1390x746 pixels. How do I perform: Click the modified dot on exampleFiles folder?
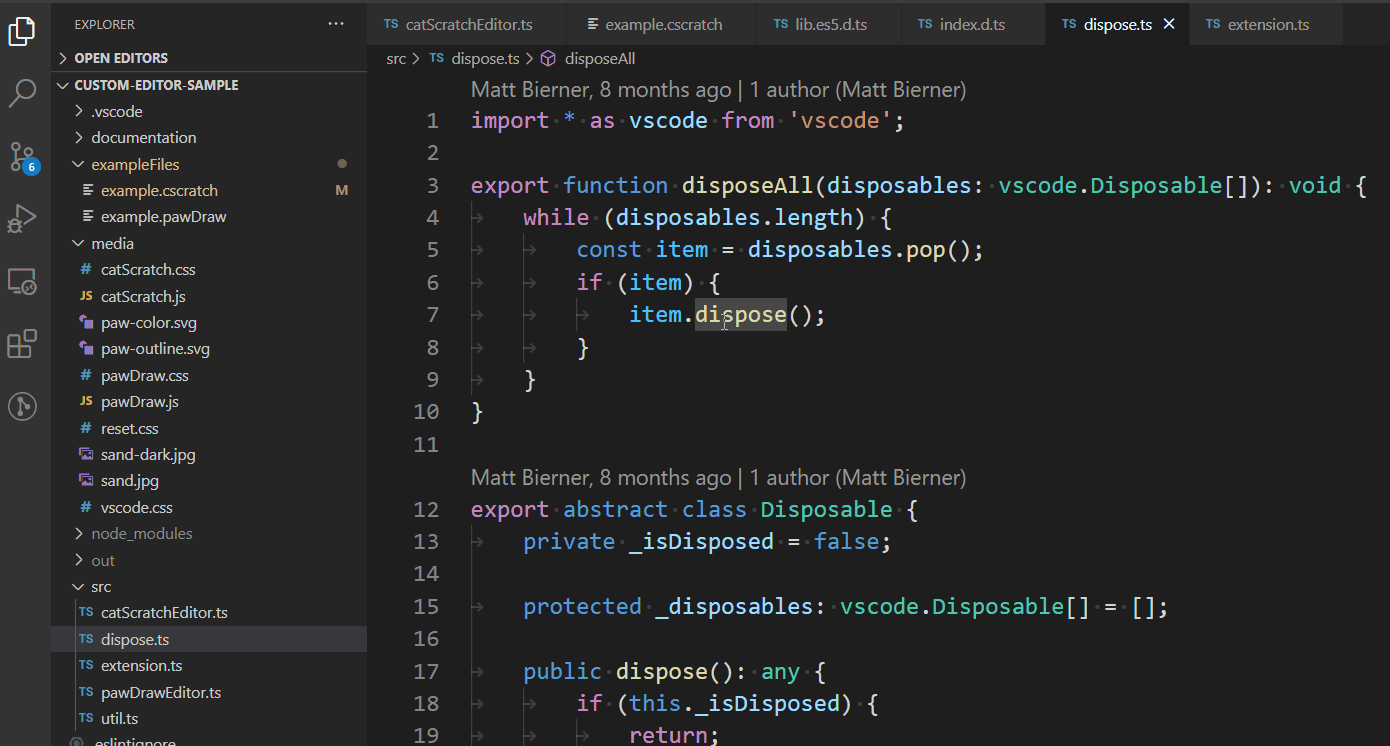[342, 164]
